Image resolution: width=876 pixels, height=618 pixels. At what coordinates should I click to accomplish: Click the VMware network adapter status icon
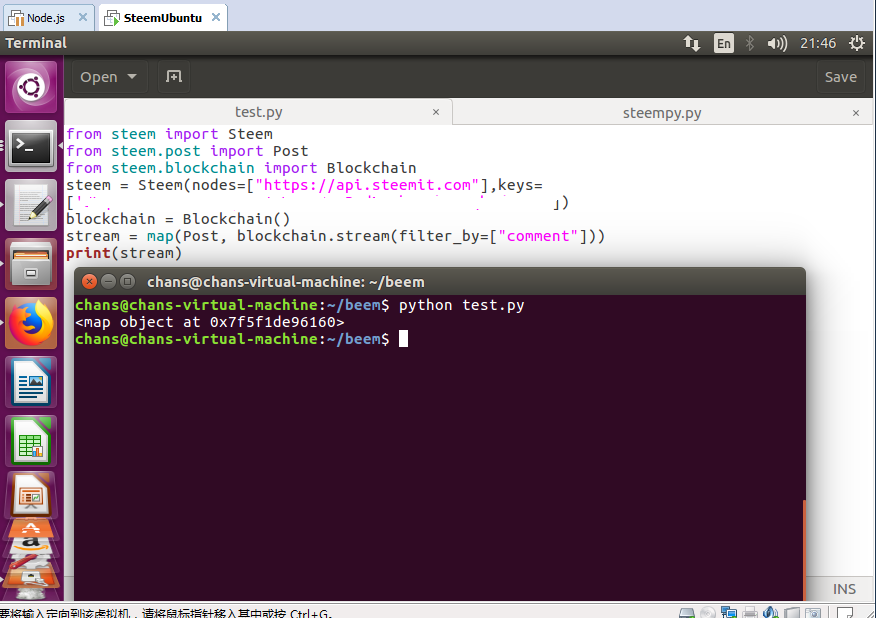(729, 612)
